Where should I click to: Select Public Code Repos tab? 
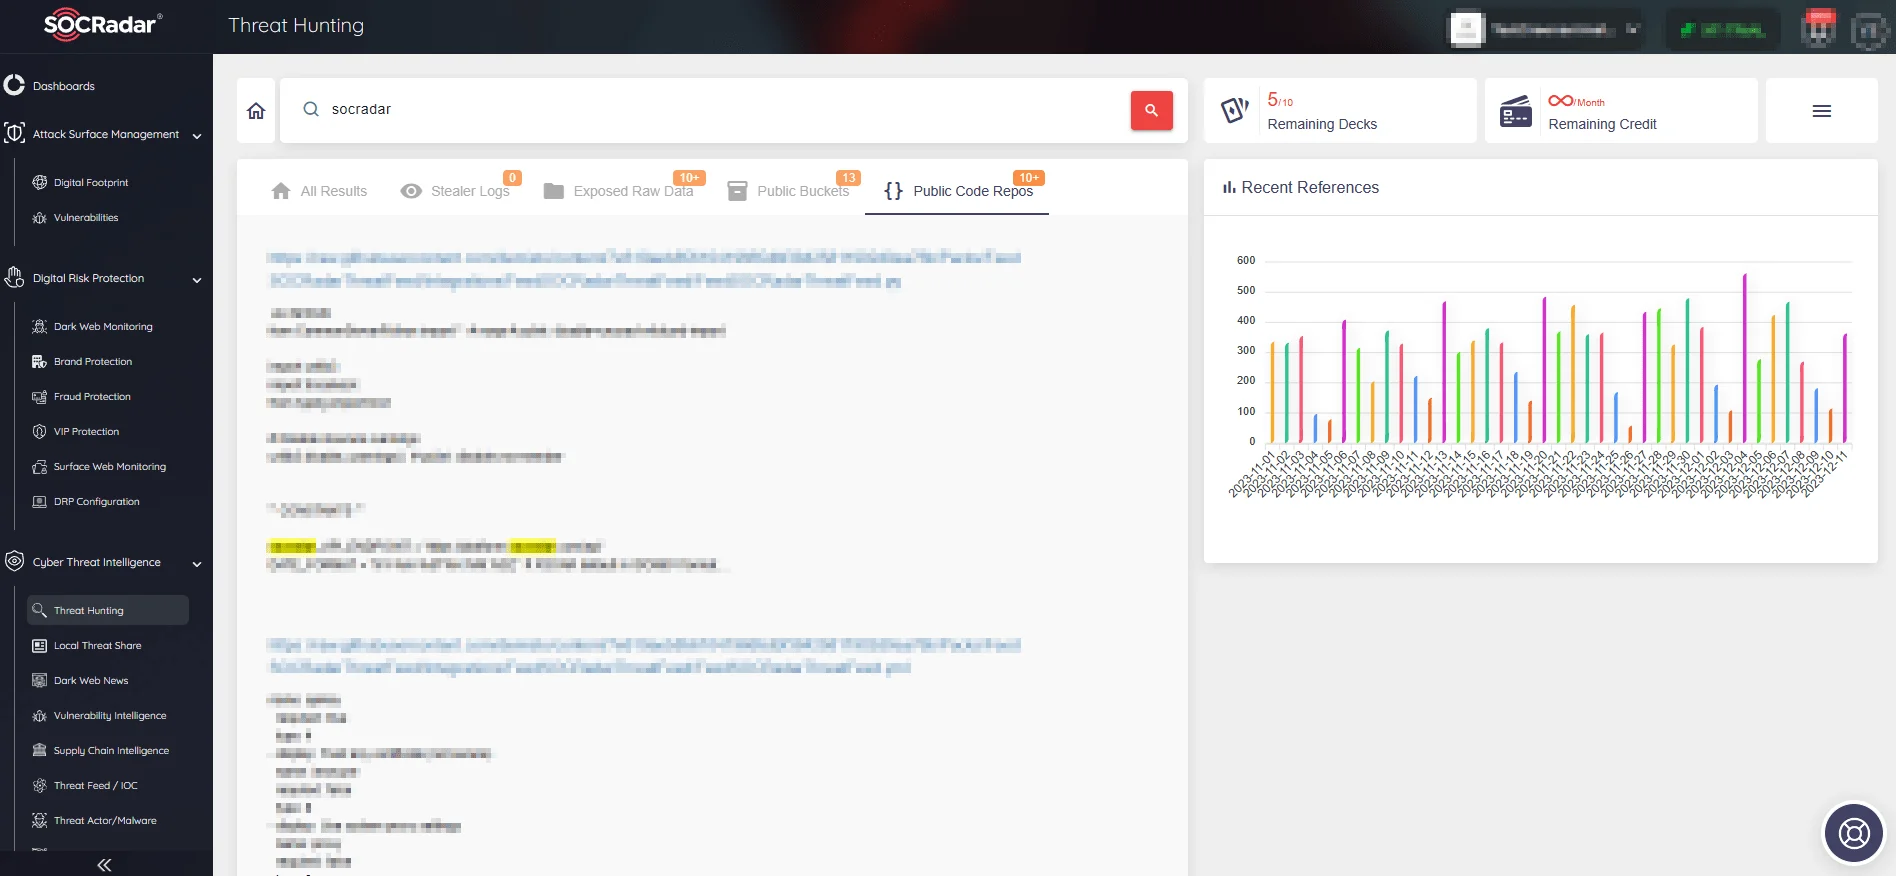click(957, 191)
